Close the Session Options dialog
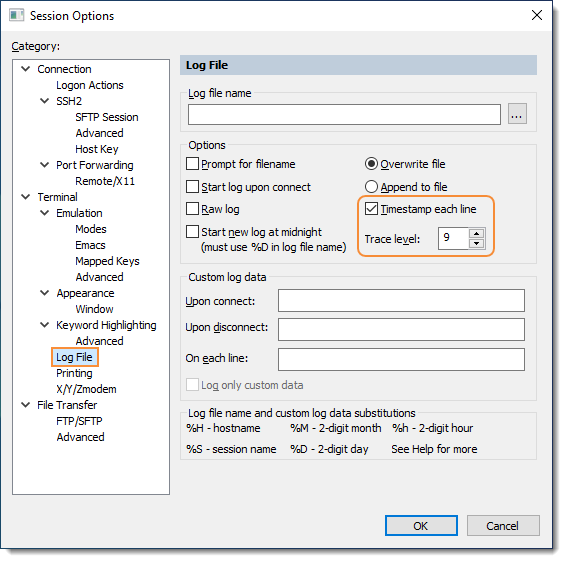The image size is (565, 561). 537,15
